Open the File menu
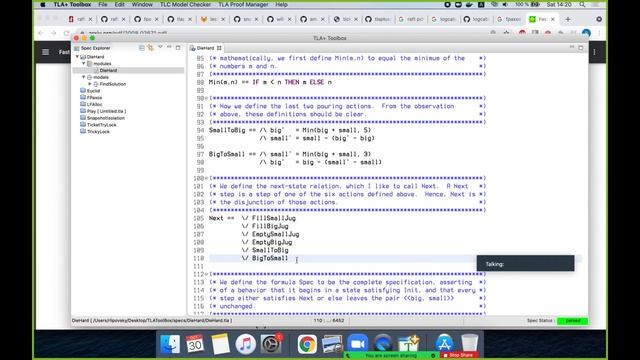640x360 pixels. coord(103,4)
